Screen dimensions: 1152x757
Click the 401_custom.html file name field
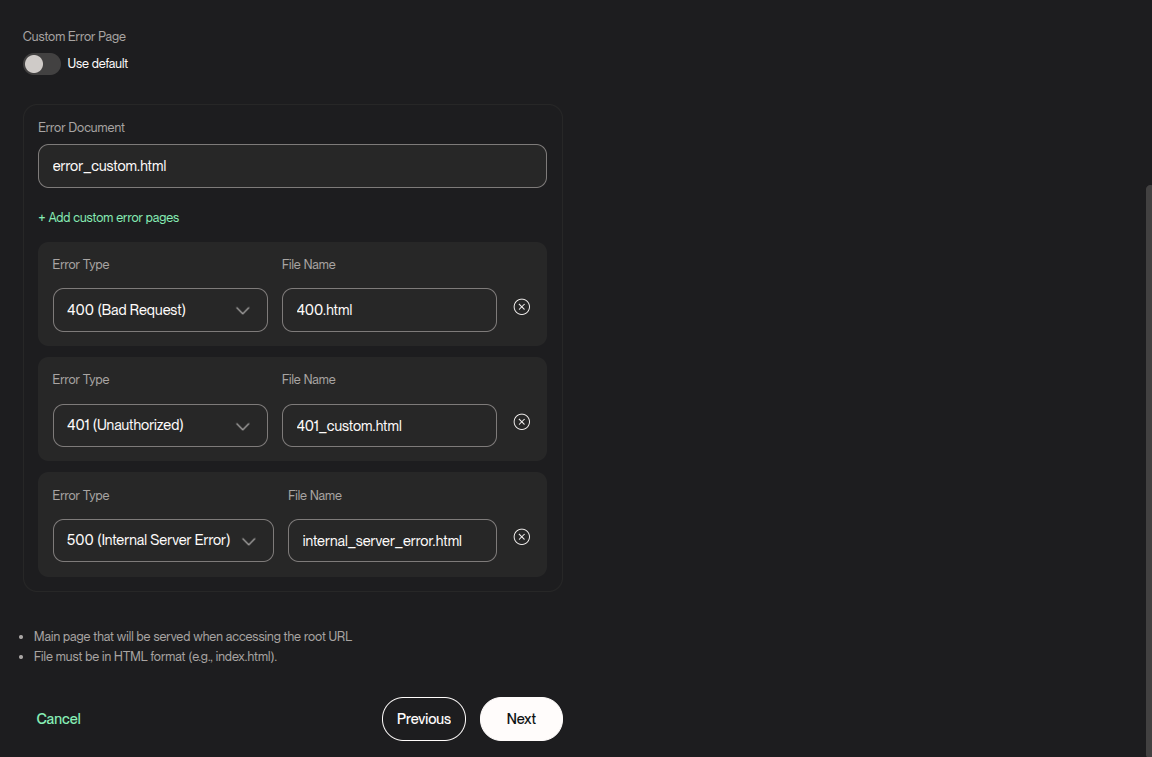[389, 425]
